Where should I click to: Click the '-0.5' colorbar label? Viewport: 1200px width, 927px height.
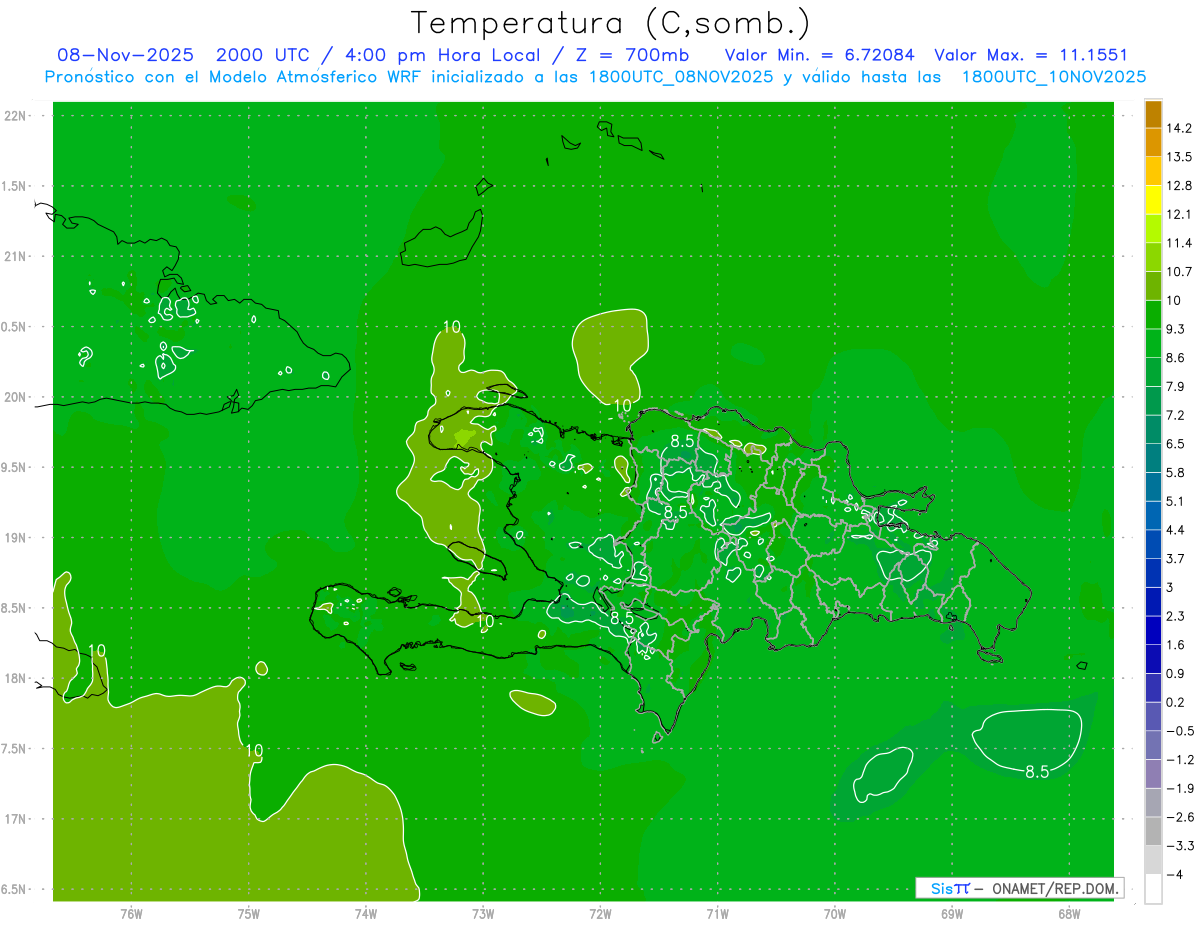[x=1179, y=731]
